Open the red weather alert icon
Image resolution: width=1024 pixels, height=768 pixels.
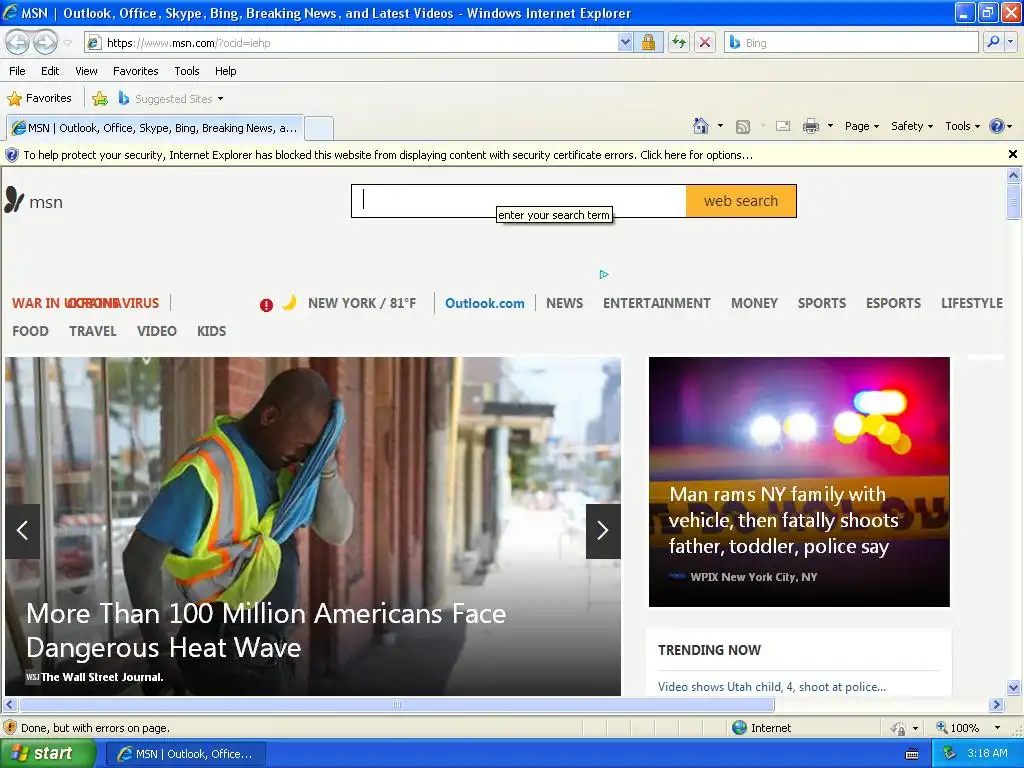click(266, 305)
